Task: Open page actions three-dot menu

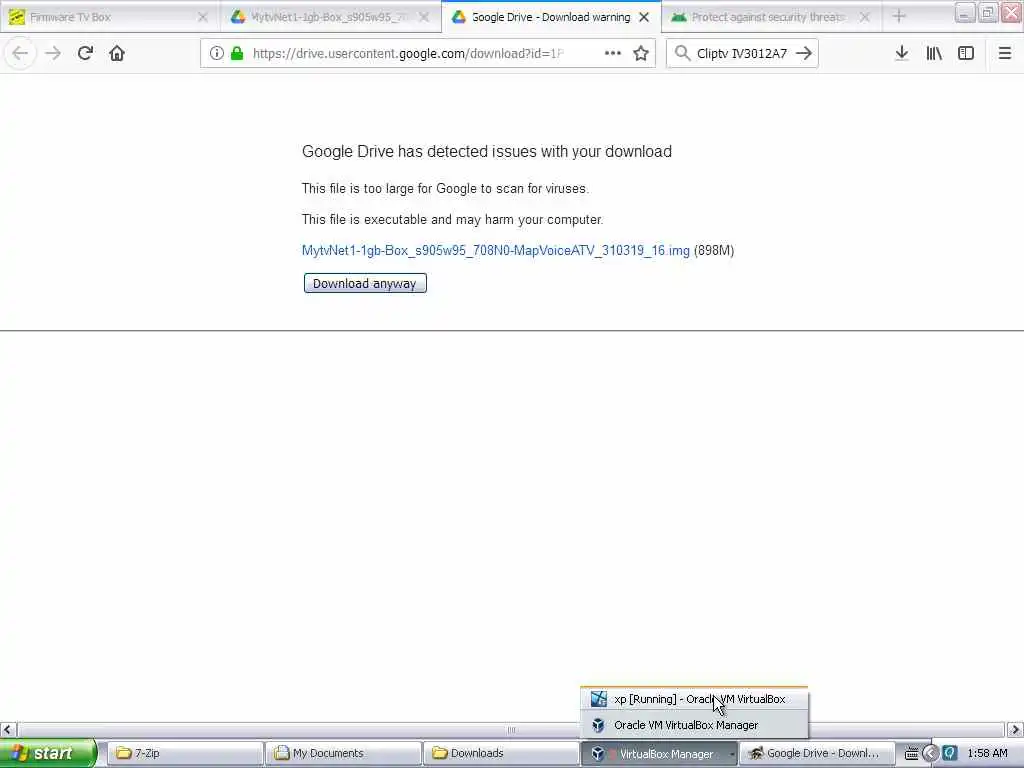Action: [x=613, y=53]
